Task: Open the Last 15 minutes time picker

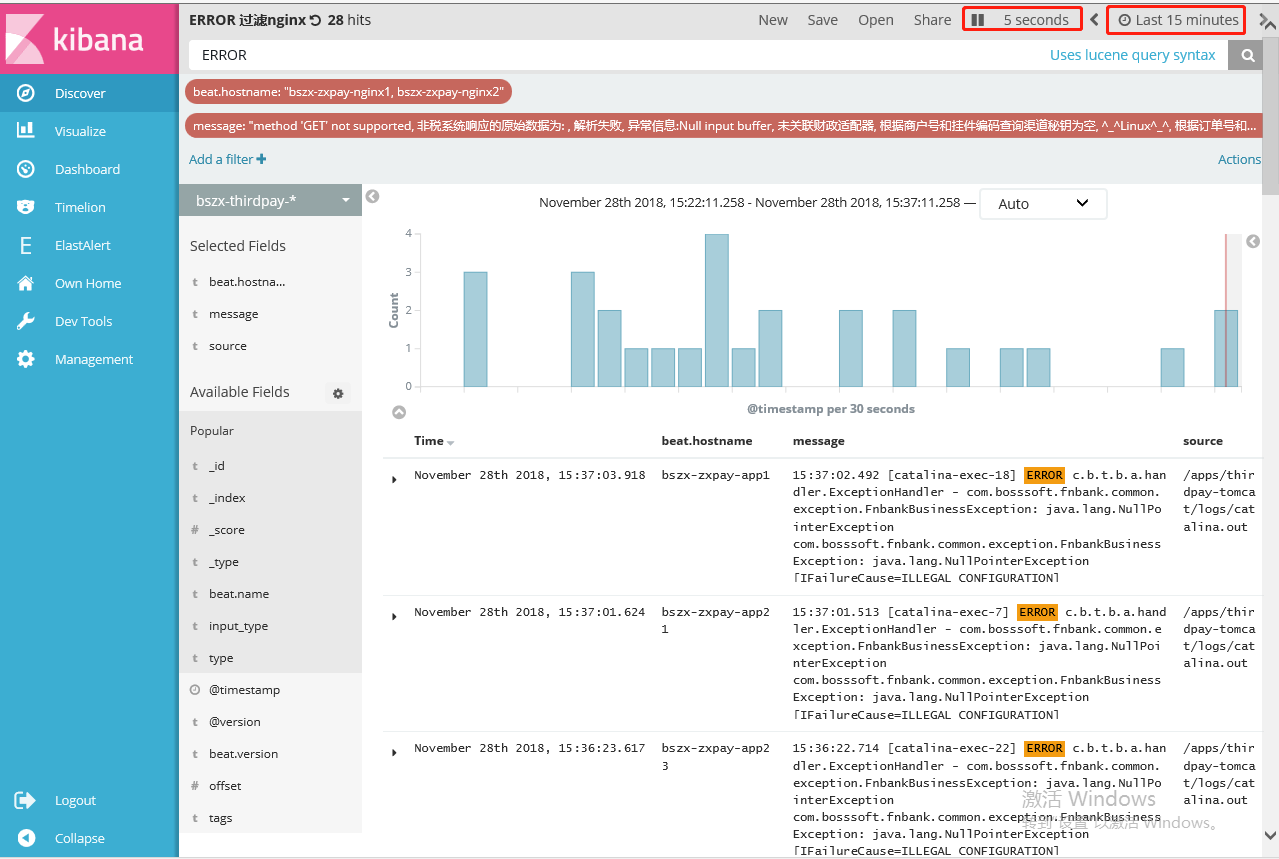Action: click(x=1177, y=20)
